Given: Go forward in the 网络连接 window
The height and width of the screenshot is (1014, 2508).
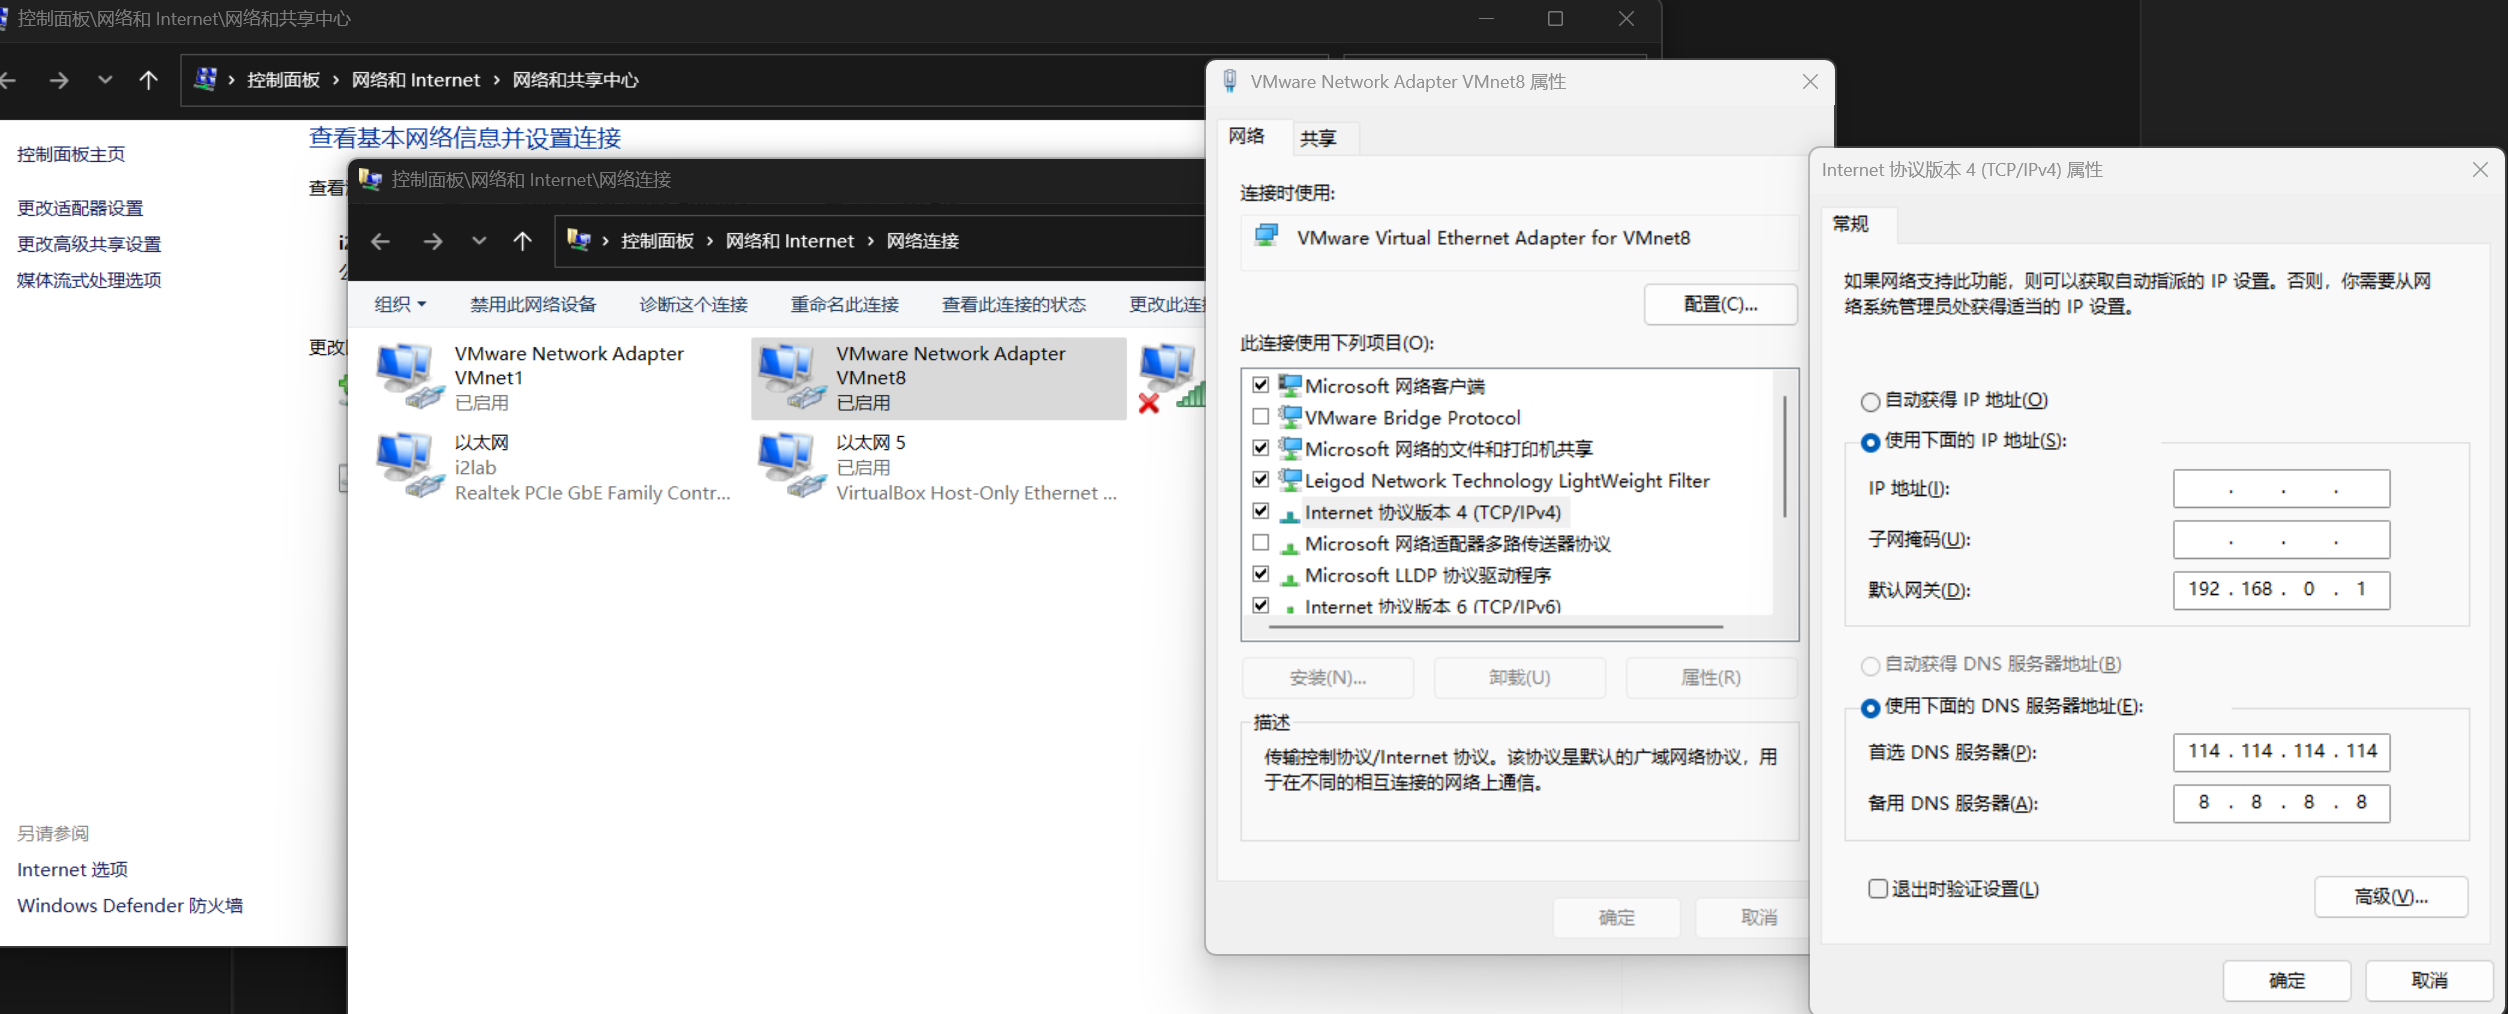Looking at the screenshot, I should [x=432, y=241].
